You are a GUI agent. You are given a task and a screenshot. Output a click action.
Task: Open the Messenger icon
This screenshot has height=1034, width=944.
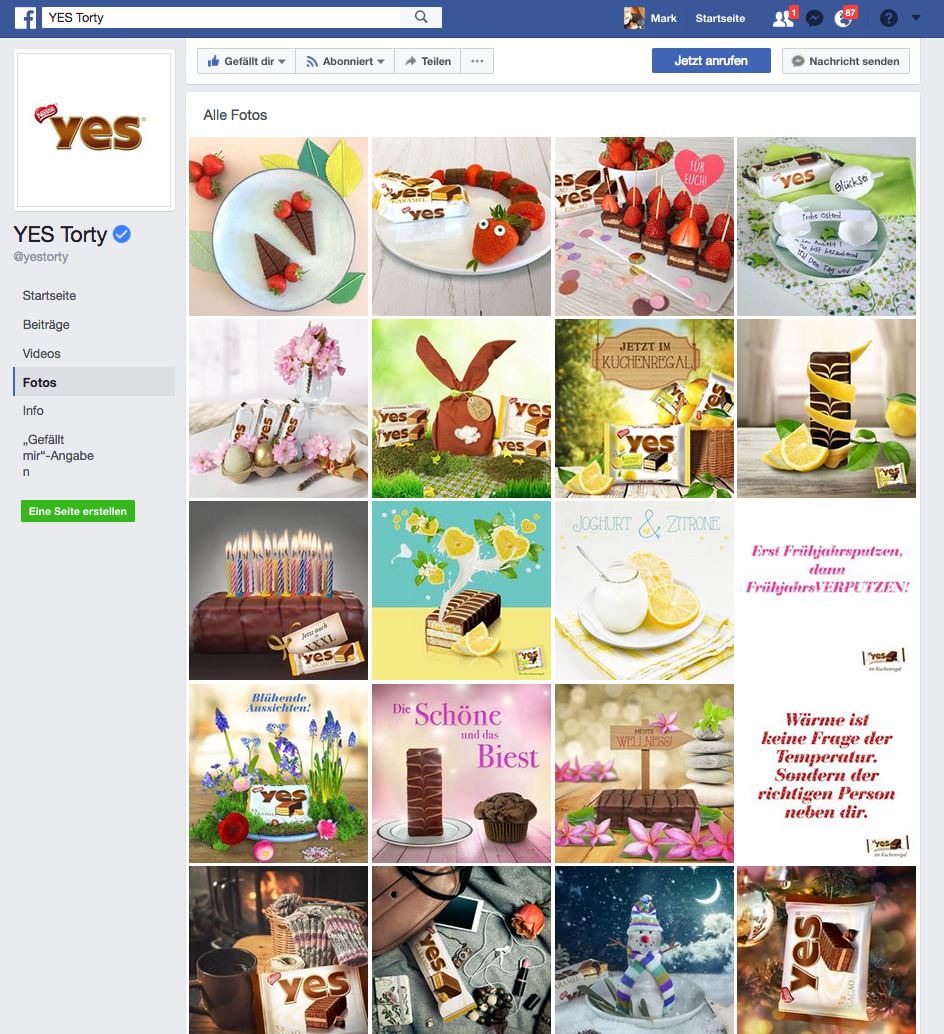tap(815, 18)
